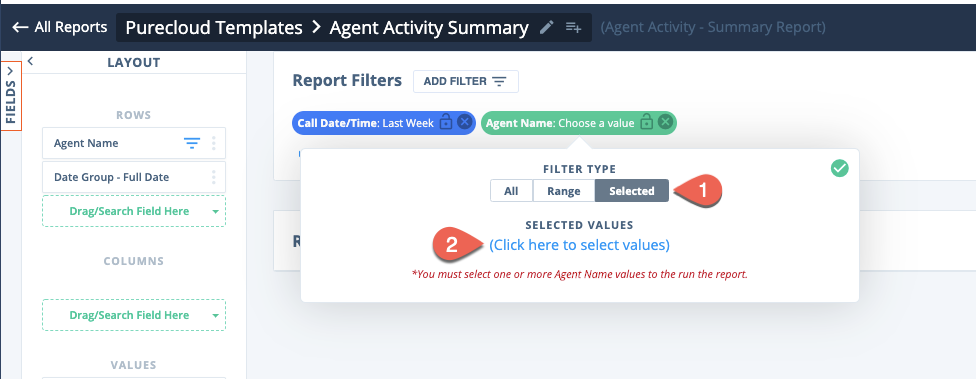Expand the FIELDS side panel
976x379 pixels.
click(11, 95)
